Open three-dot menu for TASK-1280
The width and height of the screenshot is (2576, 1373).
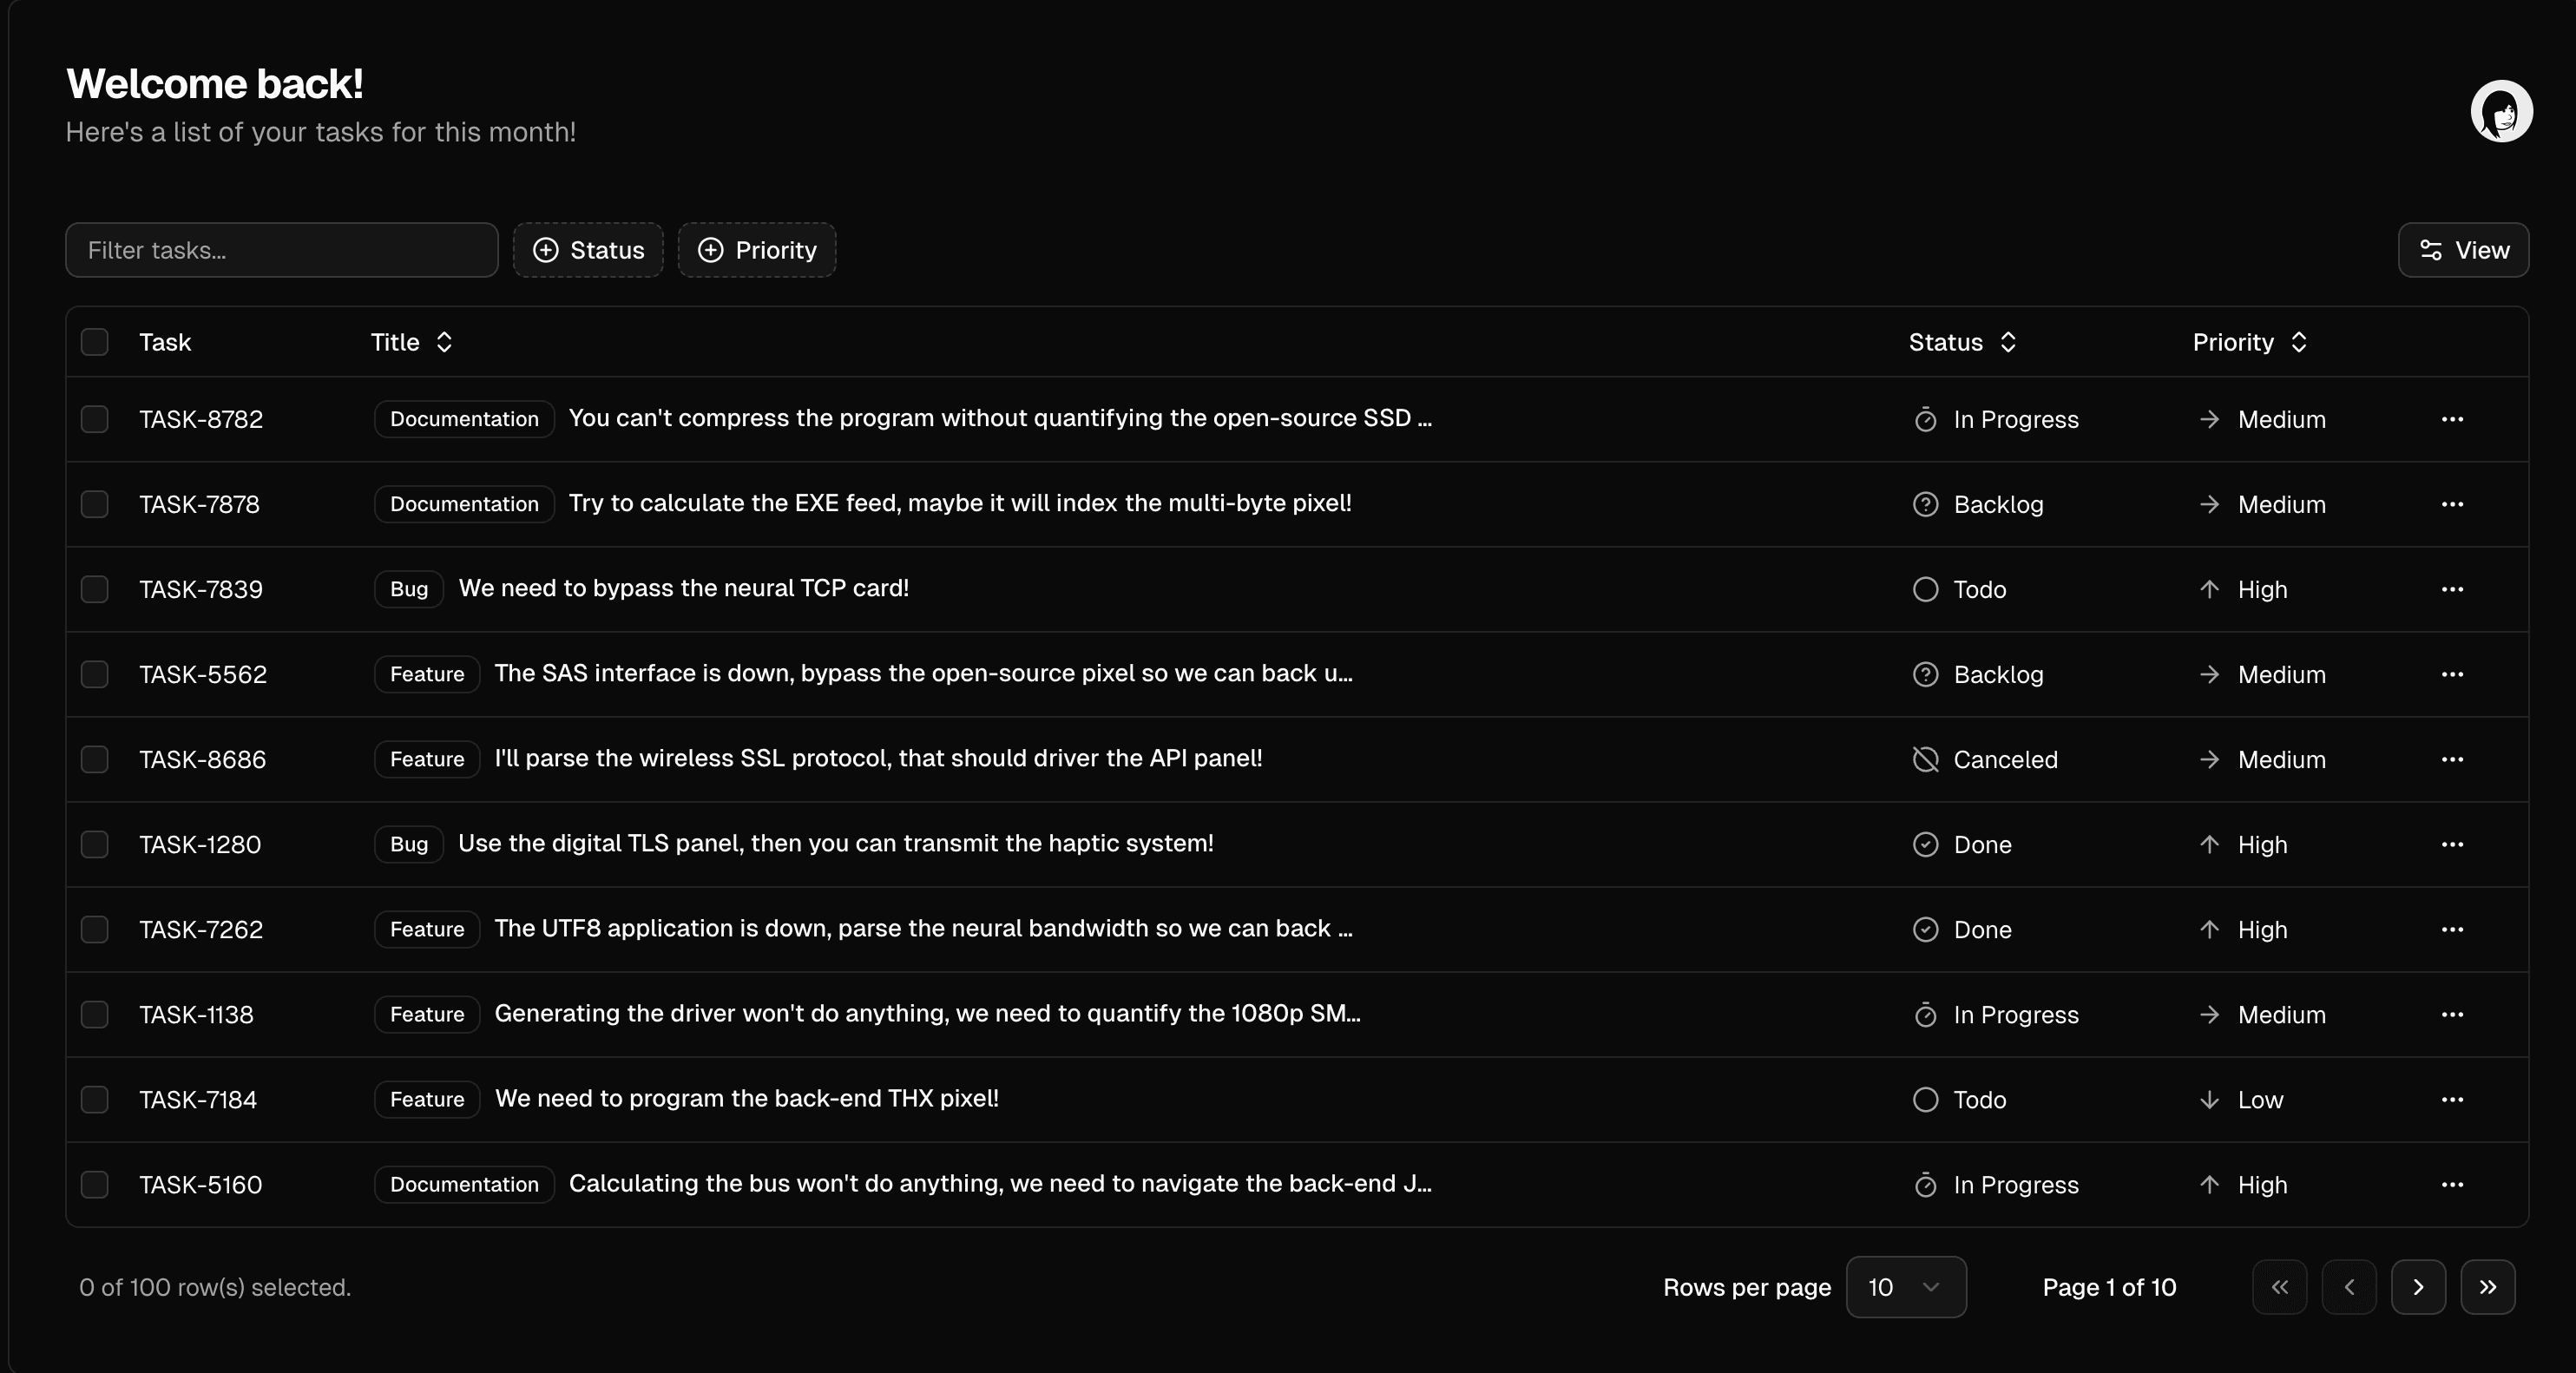click(2451, 844)
